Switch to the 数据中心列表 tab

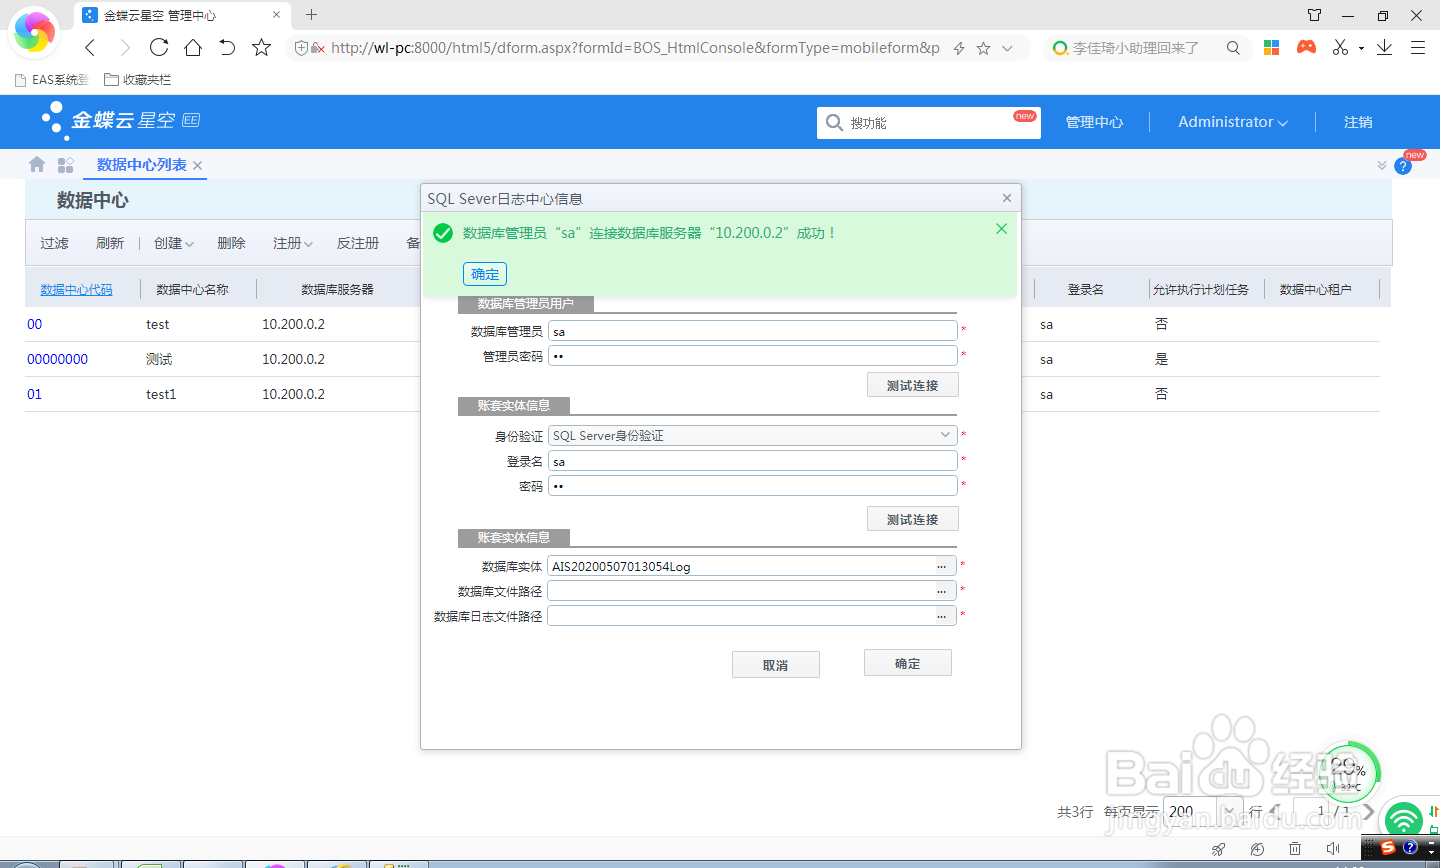(144, 165)
